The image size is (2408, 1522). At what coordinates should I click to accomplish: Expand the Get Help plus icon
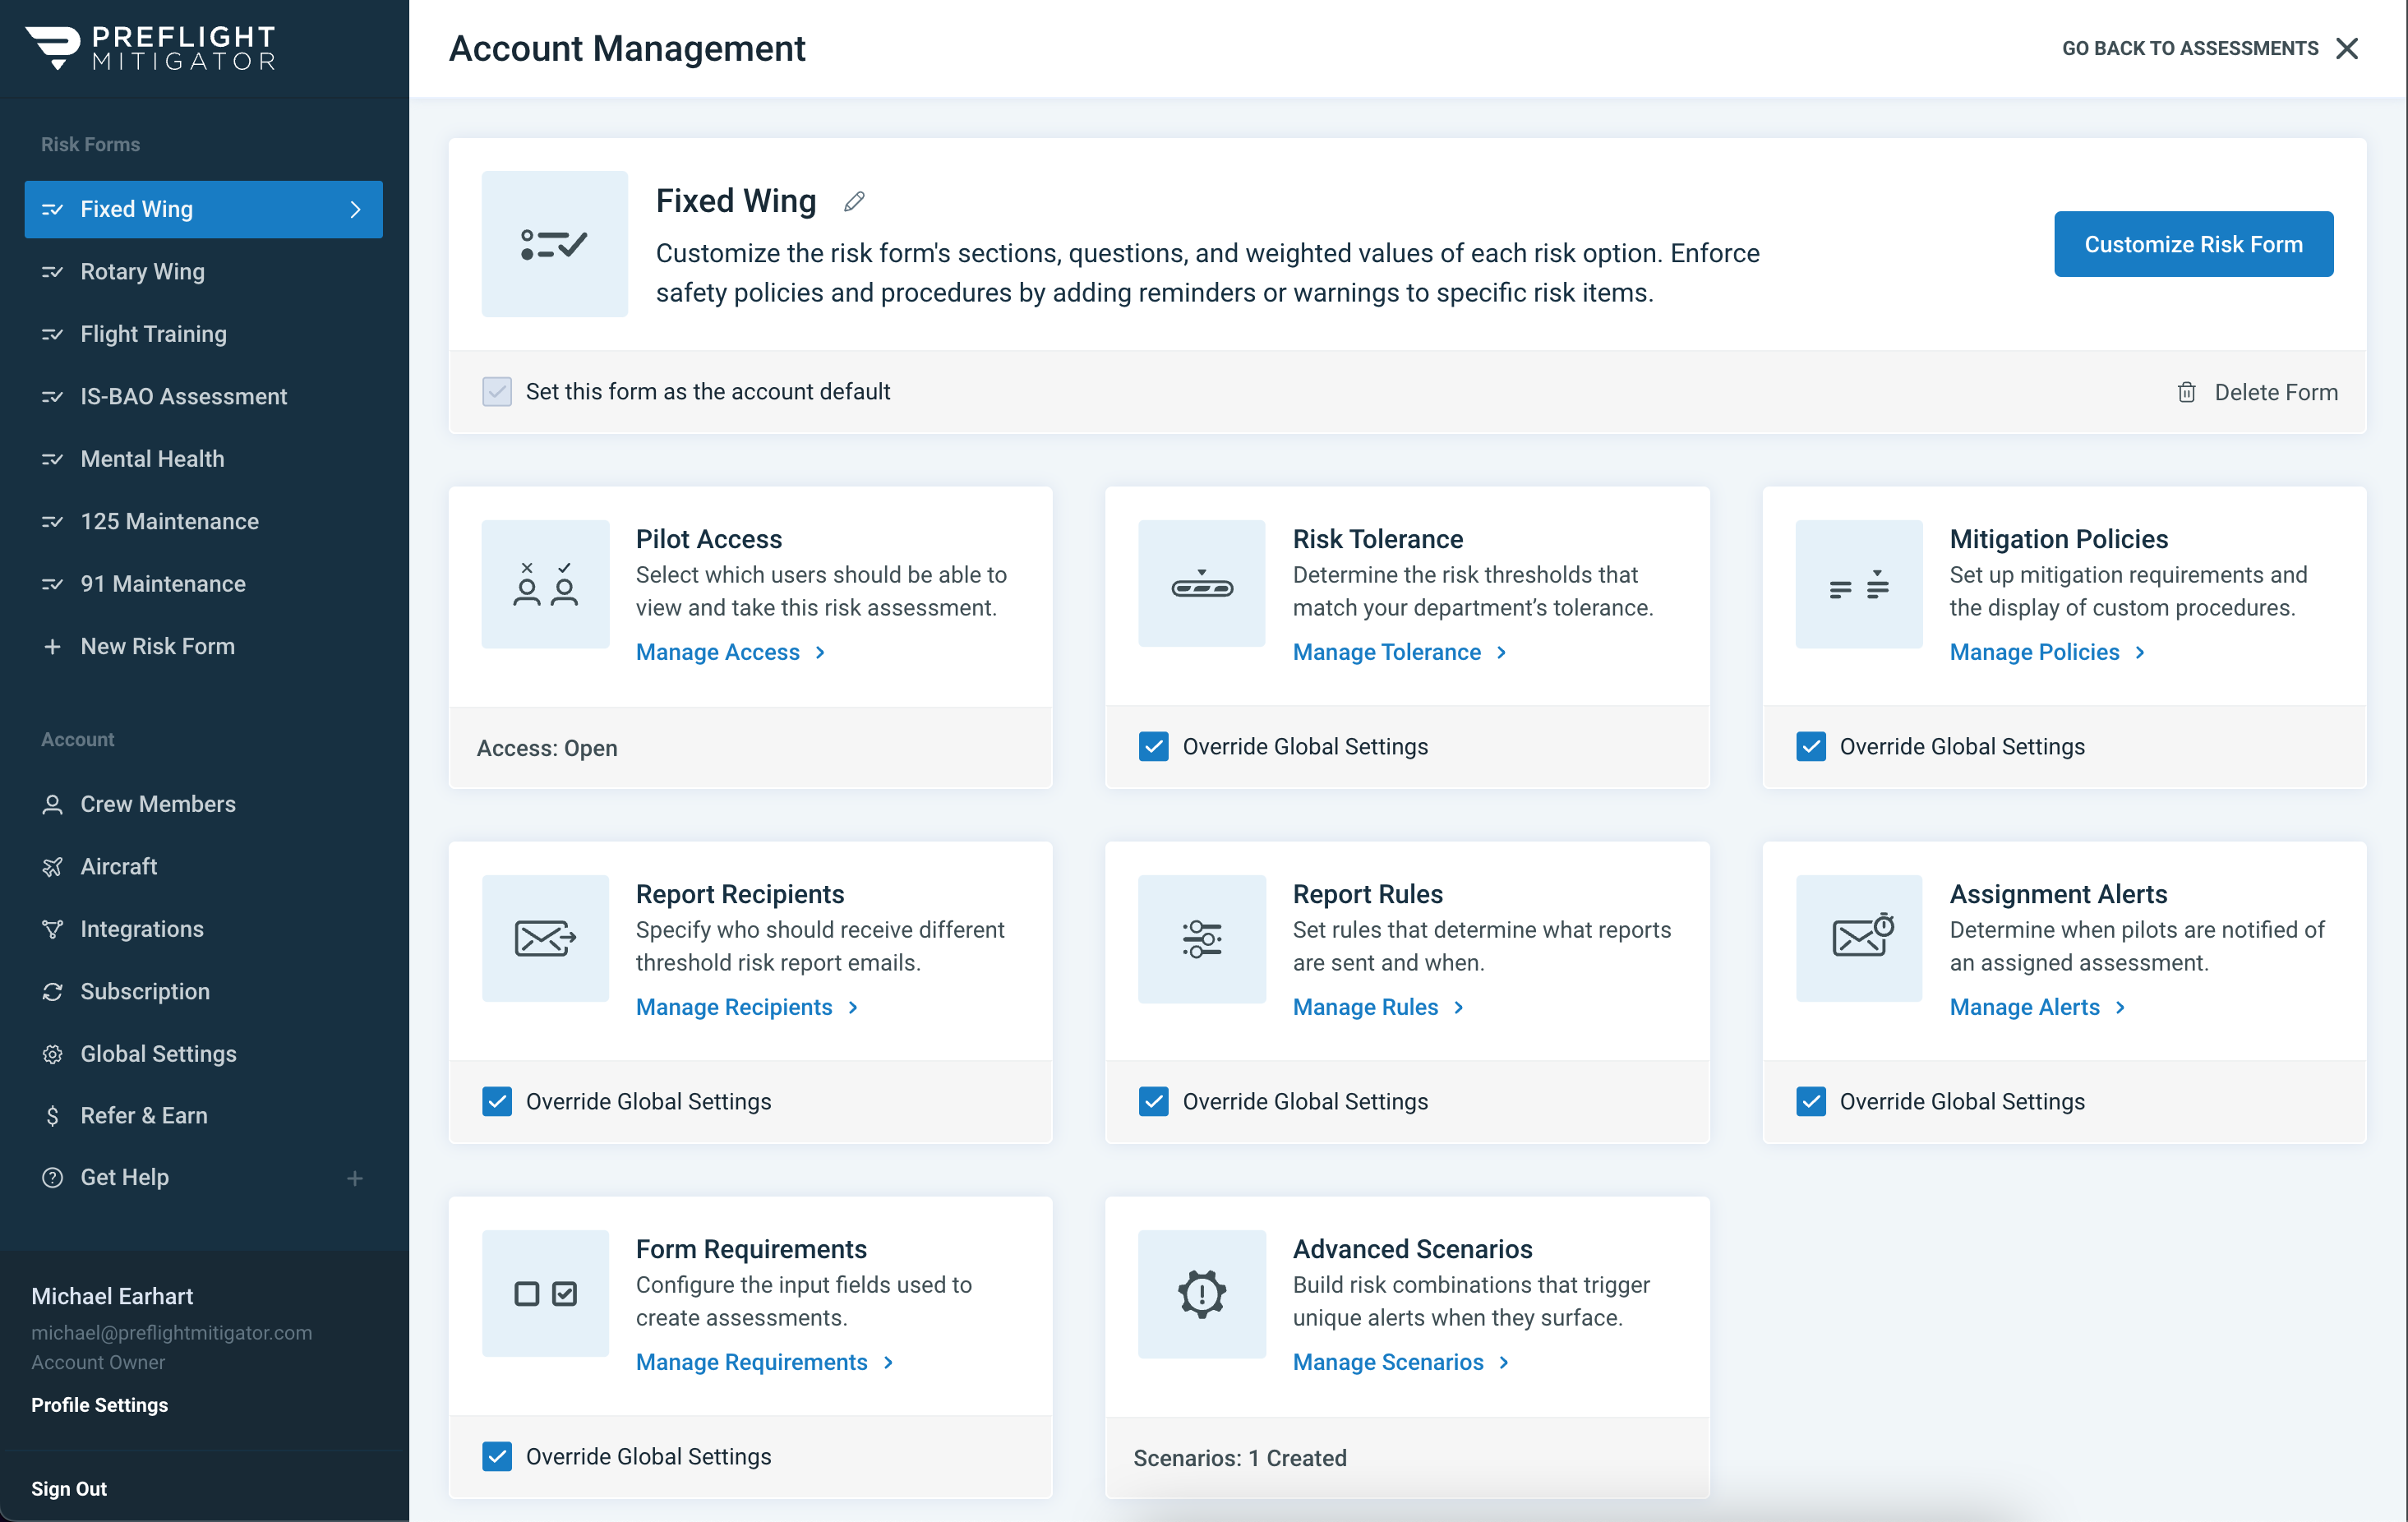[x=354, y=1178]
